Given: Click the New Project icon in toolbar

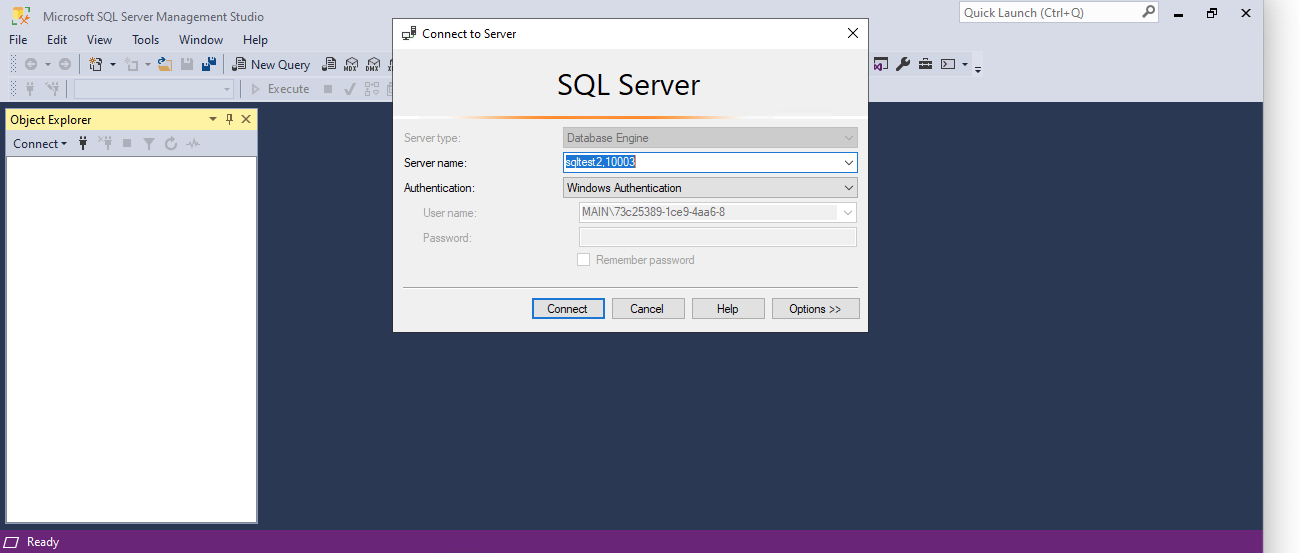Looking at the screenshot, I should pyautogui.click(x=96, y=64).
